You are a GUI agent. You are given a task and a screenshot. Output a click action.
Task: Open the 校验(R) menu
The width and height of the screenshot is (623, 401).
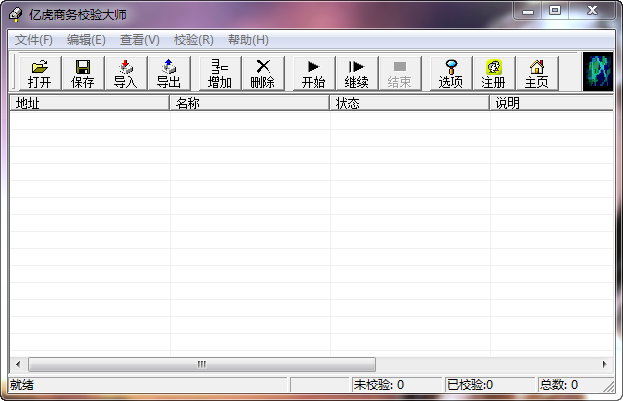click(x=193, y=40)
